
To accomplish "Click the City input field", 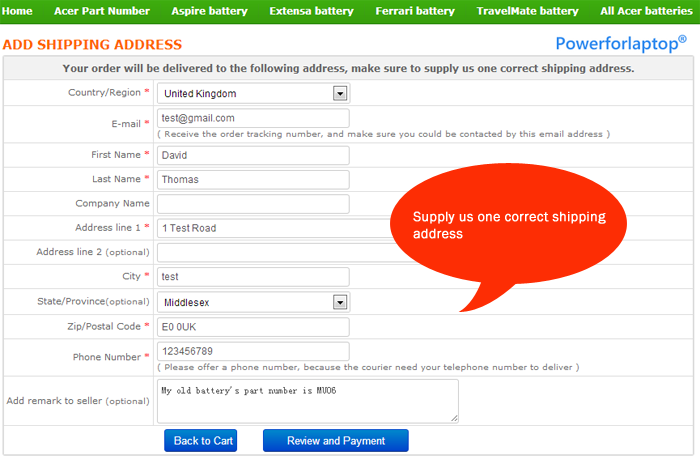I will tap(252, 277).
